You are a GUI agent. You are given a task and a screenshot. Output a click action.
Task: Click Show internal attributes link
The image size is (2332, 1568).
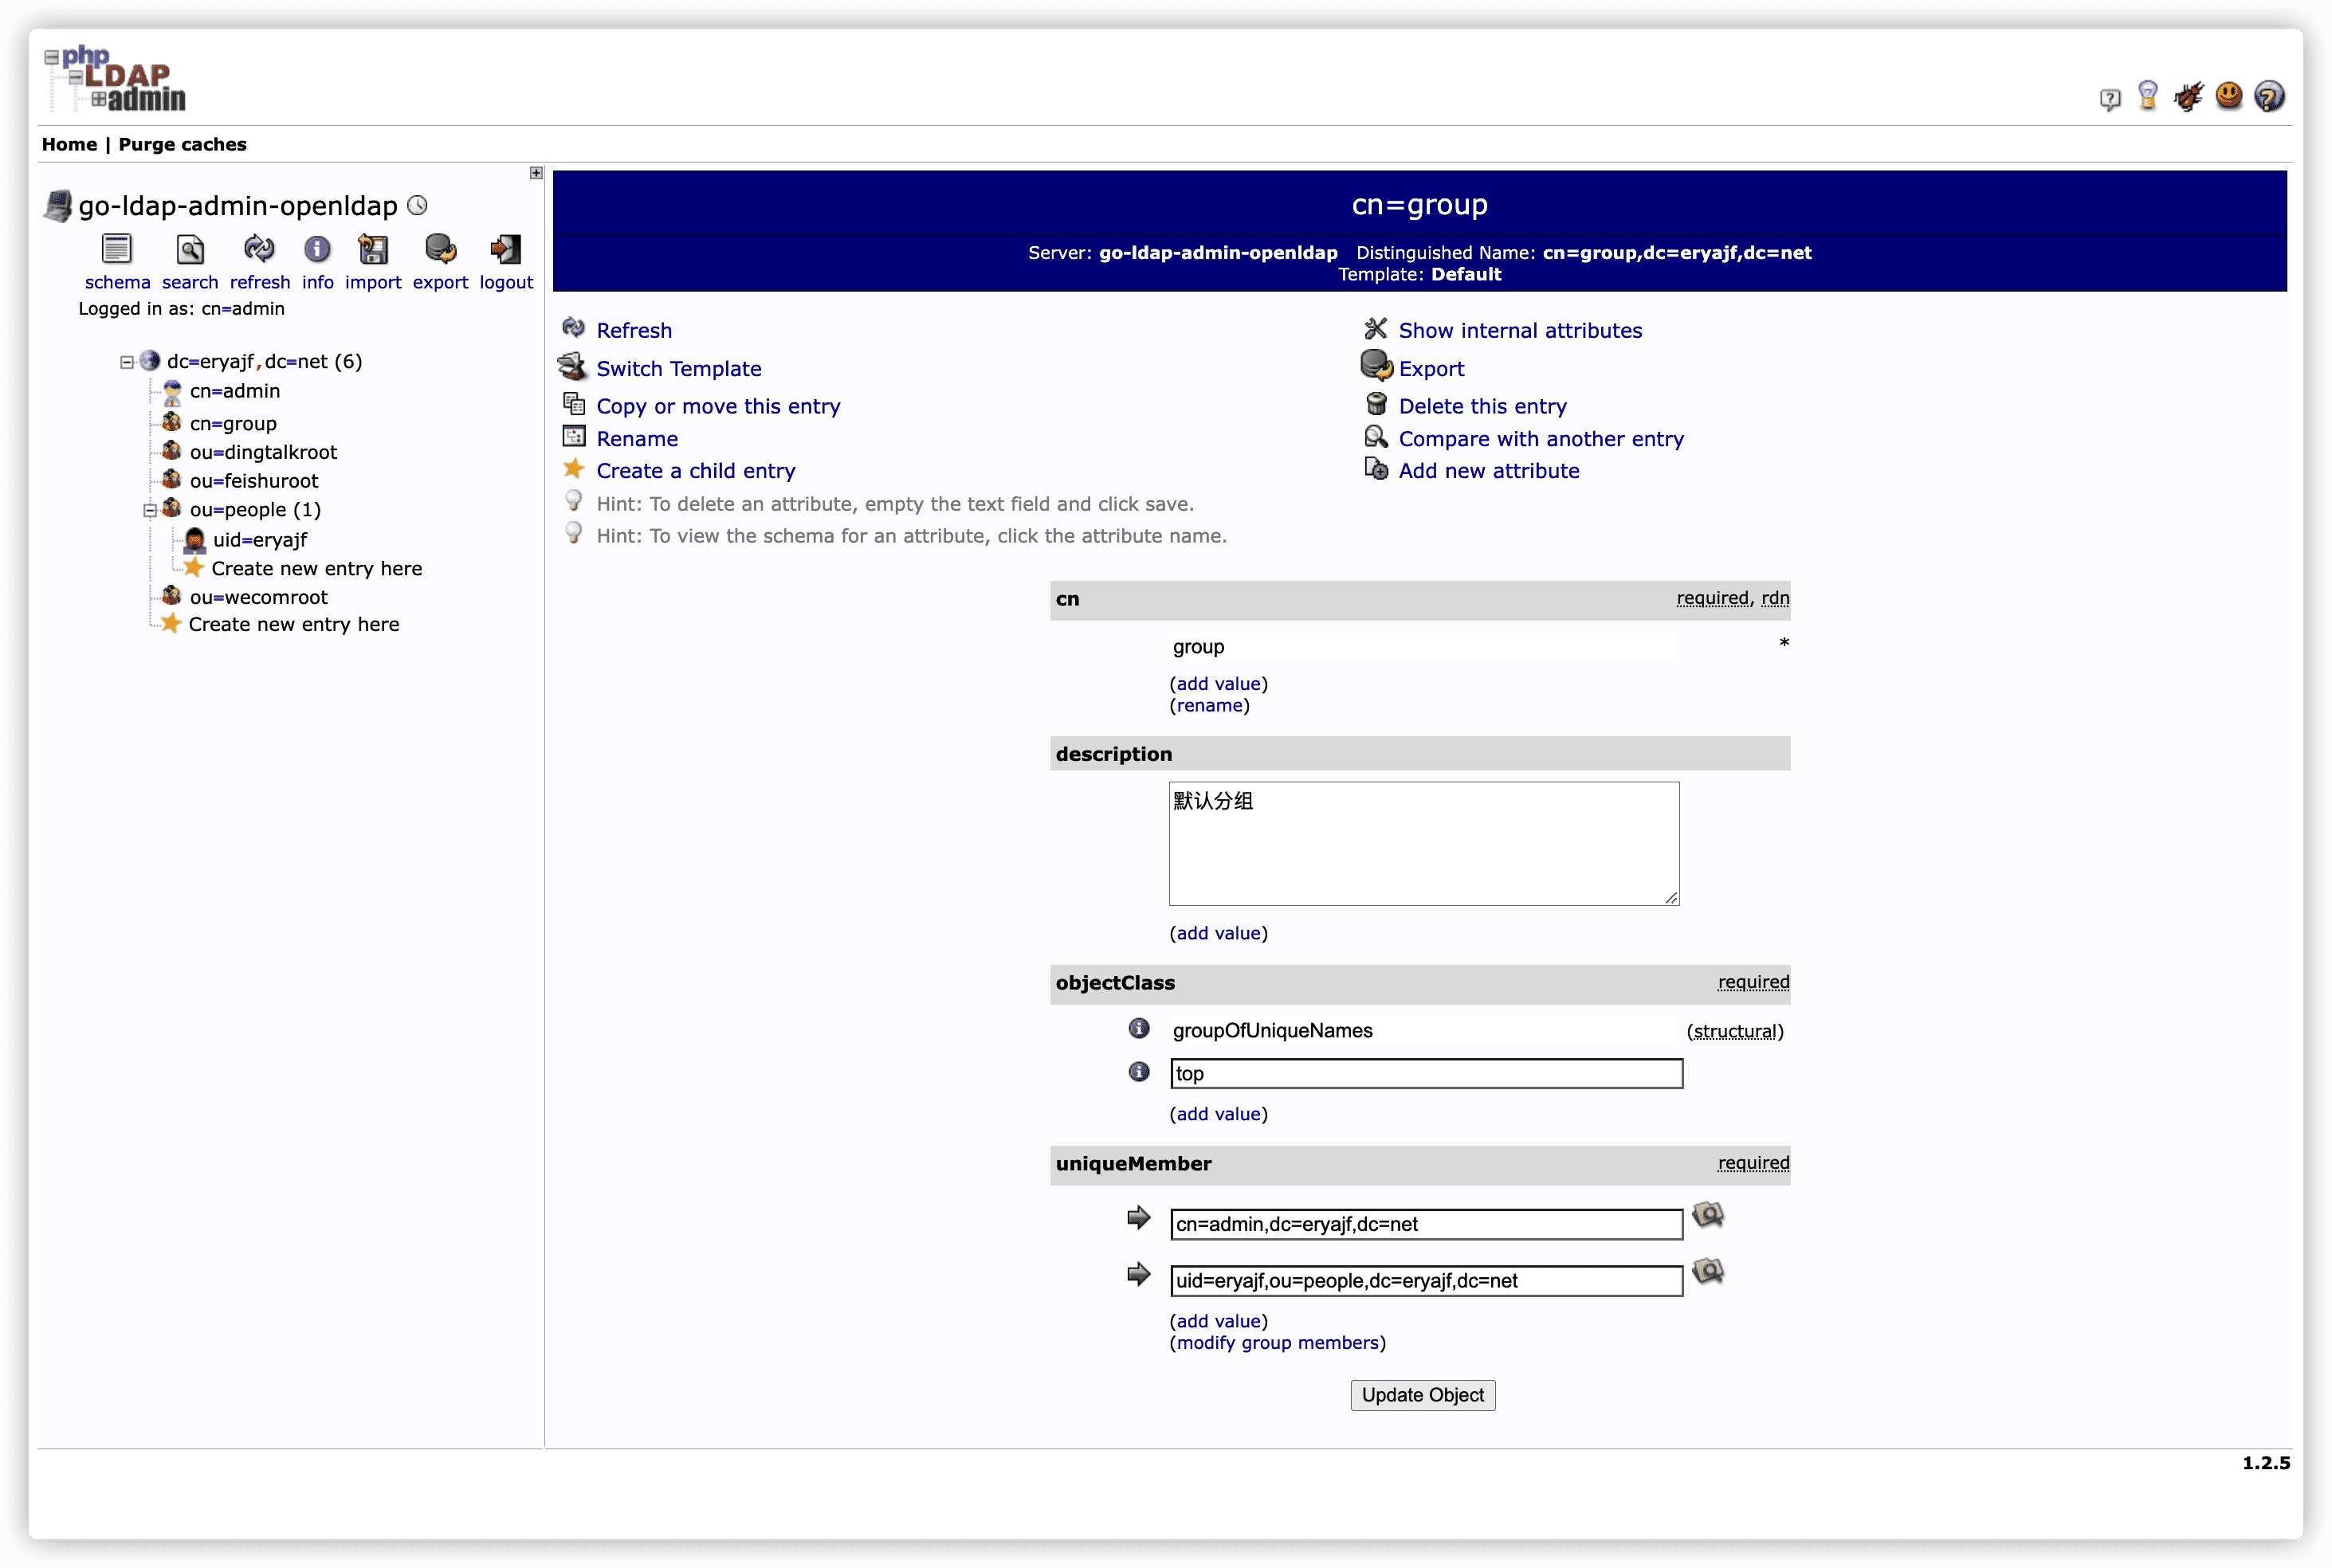click(x=1519, y=330)
